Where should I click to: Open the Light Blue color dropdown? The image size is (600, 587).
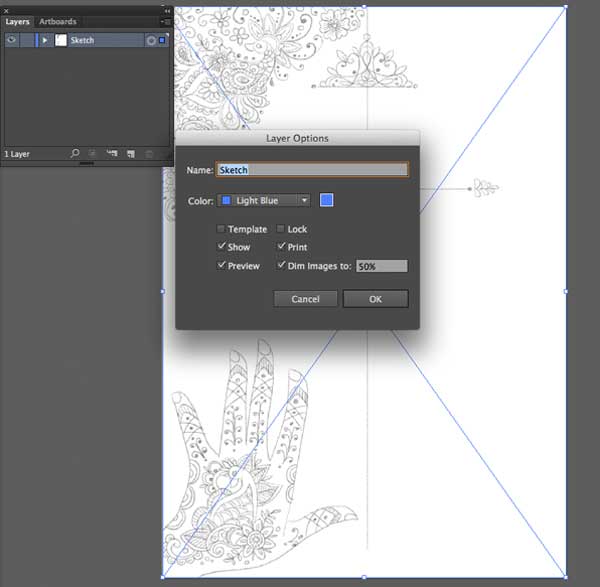pos(263,201)
